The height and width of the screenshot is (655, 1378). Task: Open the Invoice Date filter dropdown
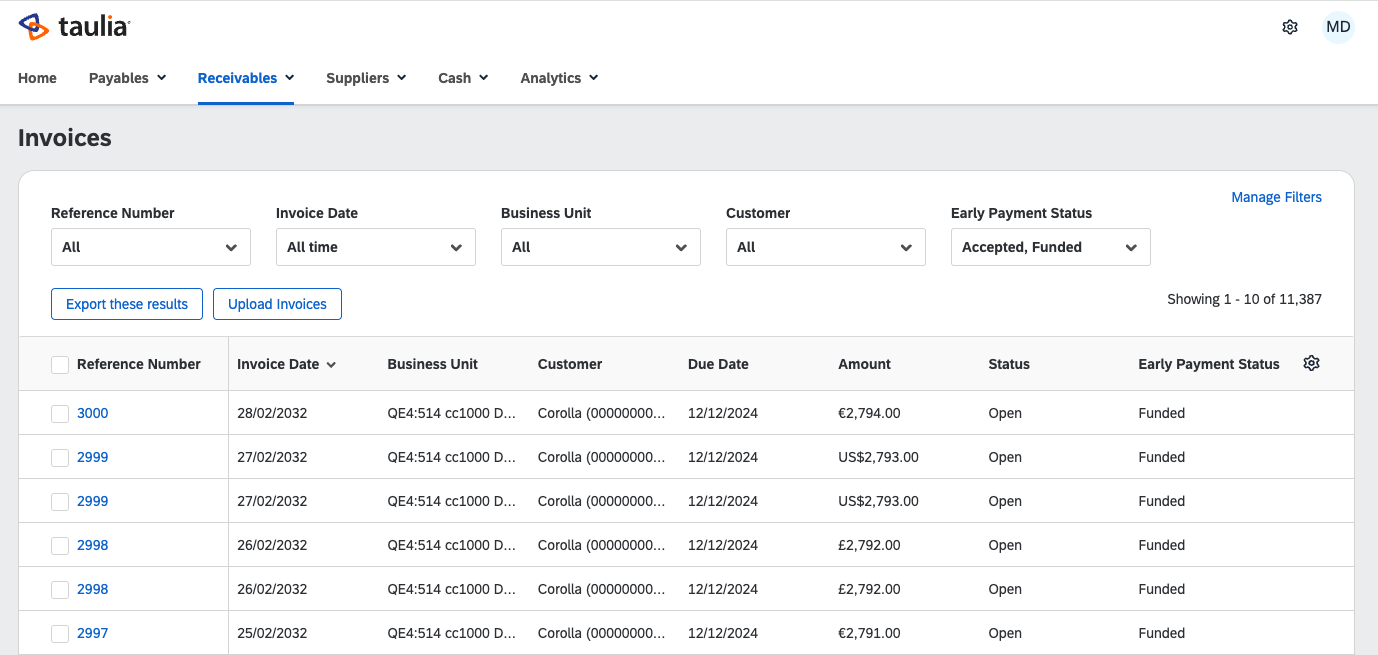click(375, 247)
